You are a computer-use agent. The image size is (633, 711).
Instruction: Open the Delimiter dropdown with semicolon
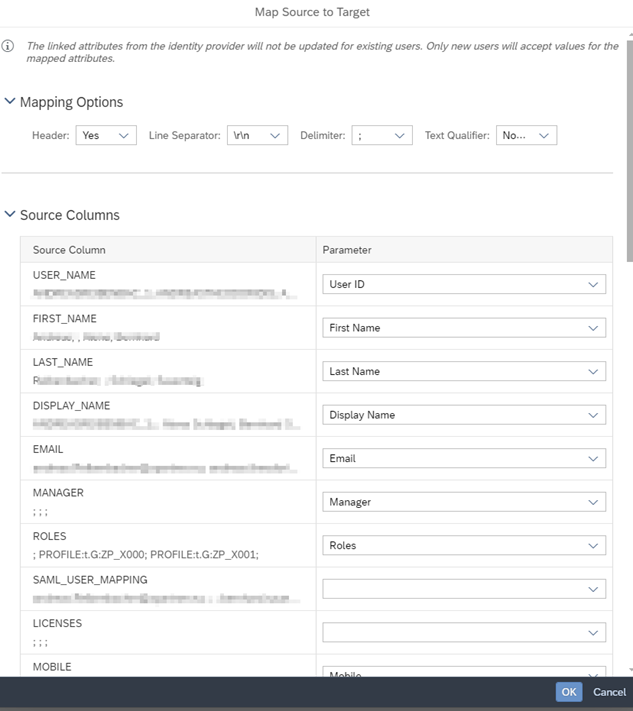tap(382, 135)
